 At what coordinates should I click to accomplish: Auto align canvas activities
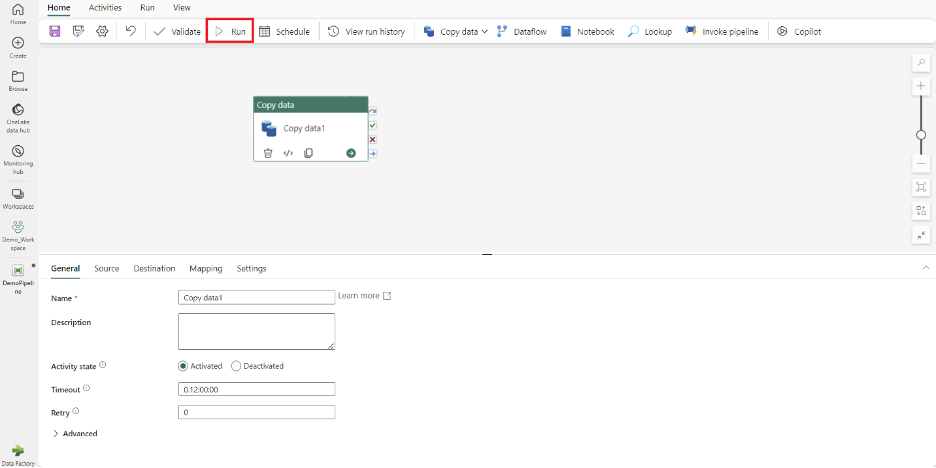(921, 211)
